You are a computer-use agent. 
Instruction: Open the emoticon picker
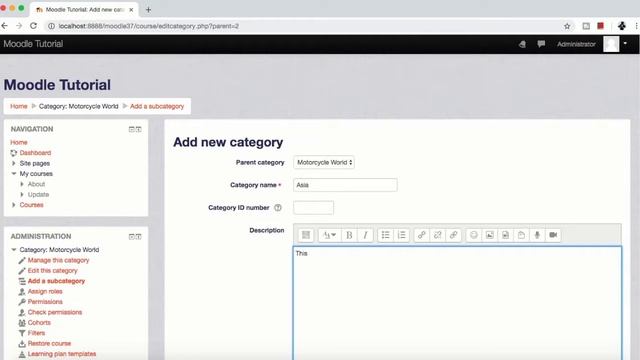pos(473,235)
